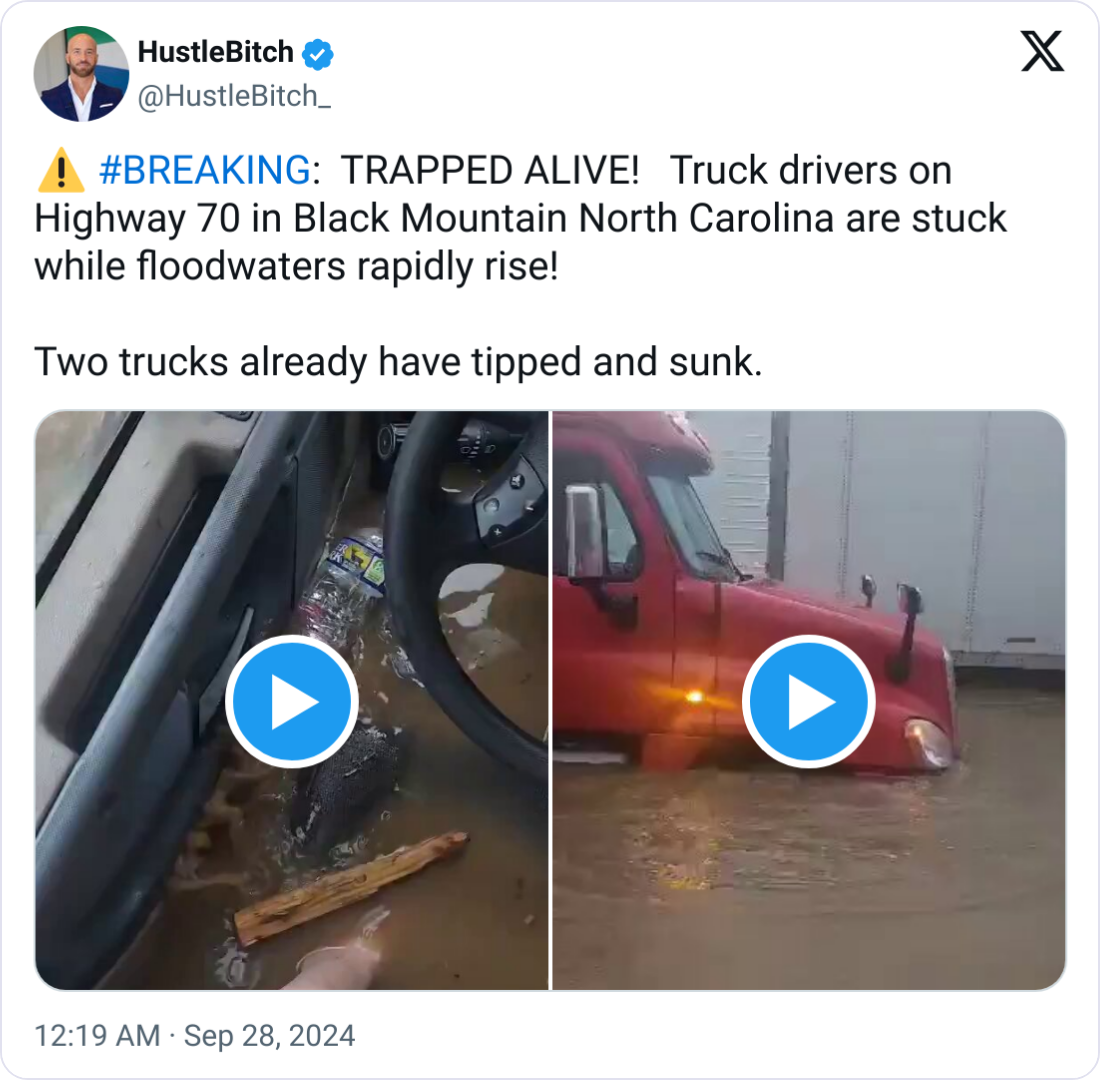Click the Sep 28, 2024 date
1100x1080 pixels.
point(269,1035)
